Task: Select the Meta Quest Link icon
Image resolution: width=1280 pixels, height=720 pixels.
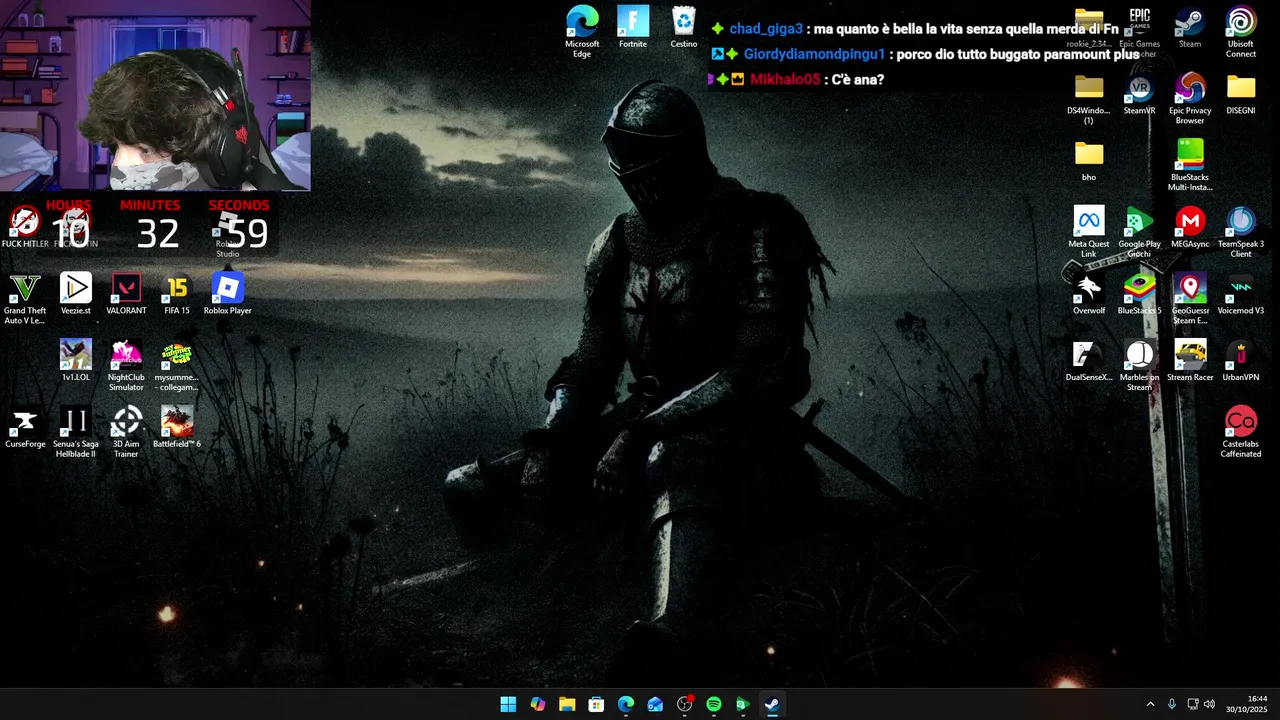Action: coord(1089,232)
